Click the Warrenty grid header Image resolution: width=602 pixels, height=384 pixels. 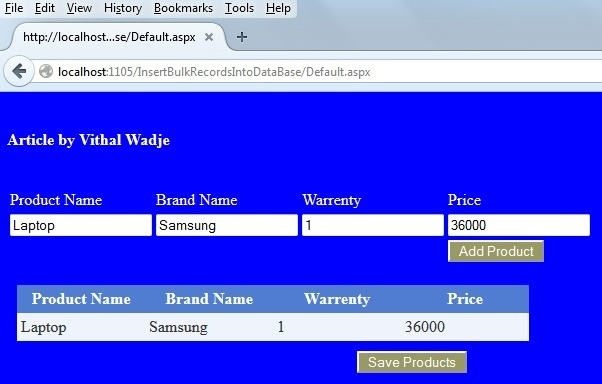click(337, 299)
